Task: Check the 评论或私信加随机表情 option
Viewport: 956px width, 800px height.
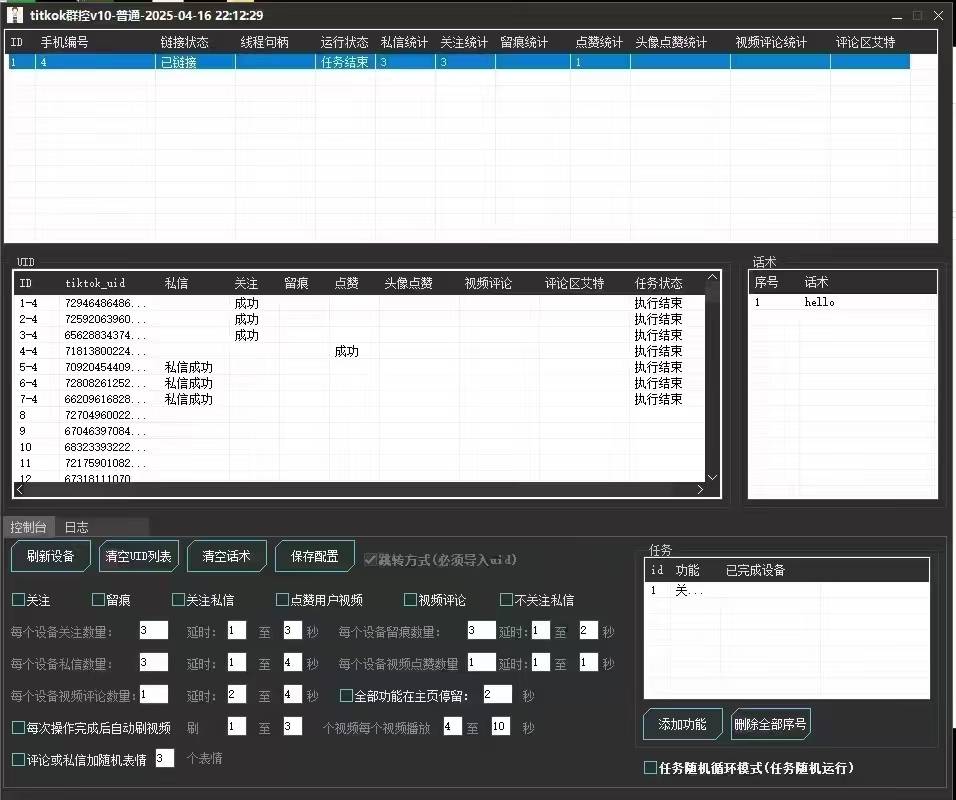Action: tap(18, 759)
